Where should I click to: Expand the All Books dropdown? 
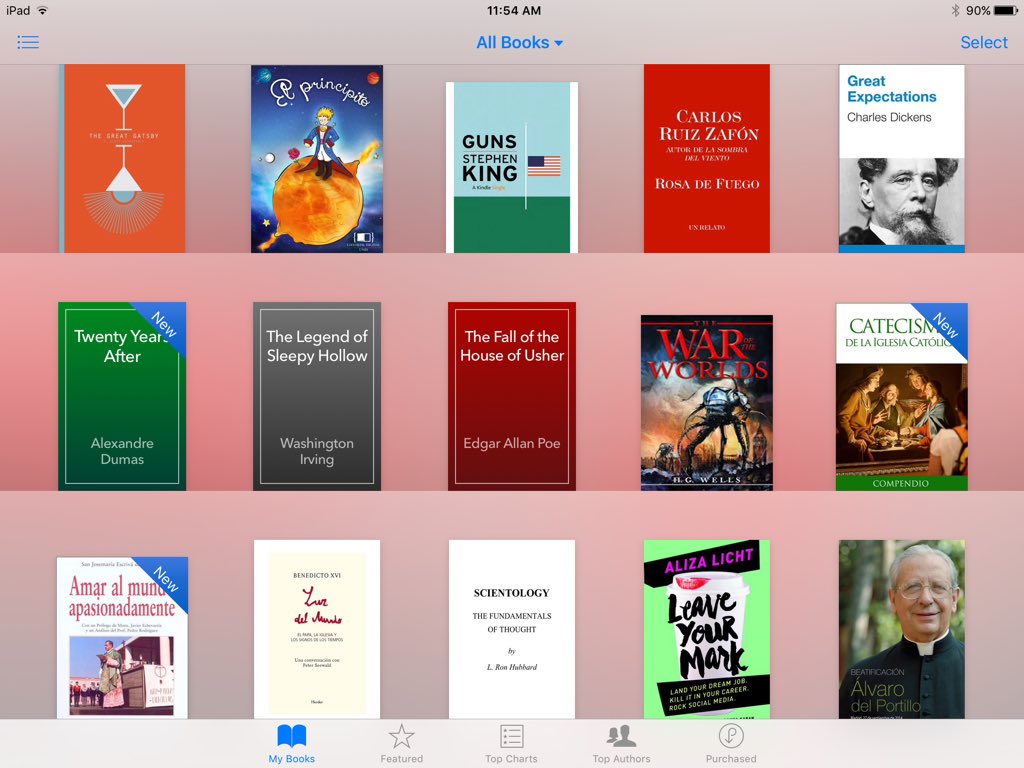pos(519,42)
